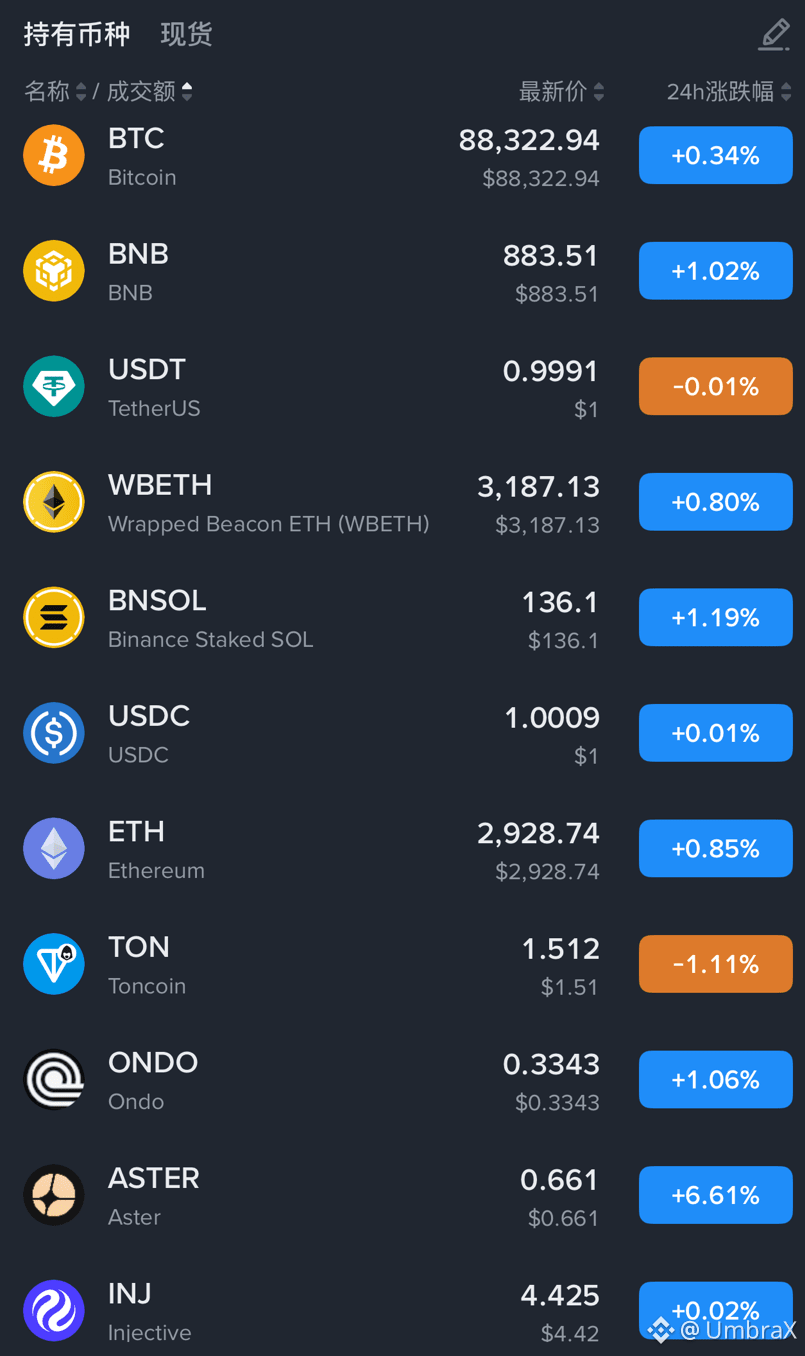Tap the Tether USDT logo
Image resolution: width=805 pixels, height=1356 pixels.
click(54, 386)
